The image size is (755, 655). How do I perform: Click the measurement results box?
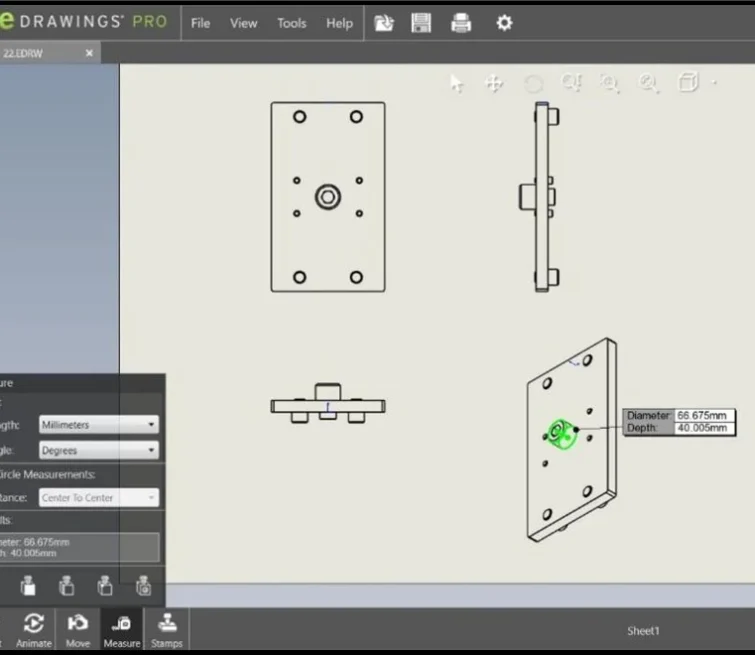click(x=79, y=548)
